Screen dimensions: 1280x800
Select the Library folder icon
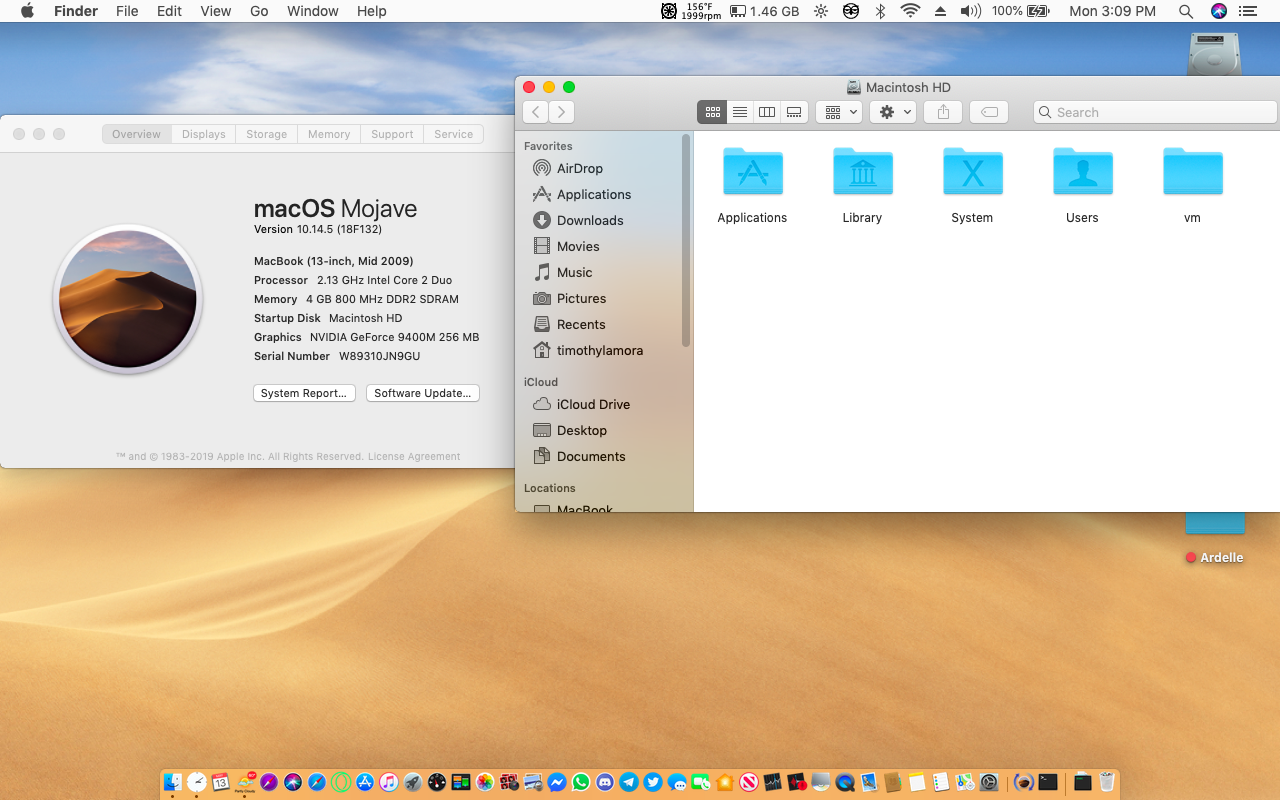click(862, 172)
